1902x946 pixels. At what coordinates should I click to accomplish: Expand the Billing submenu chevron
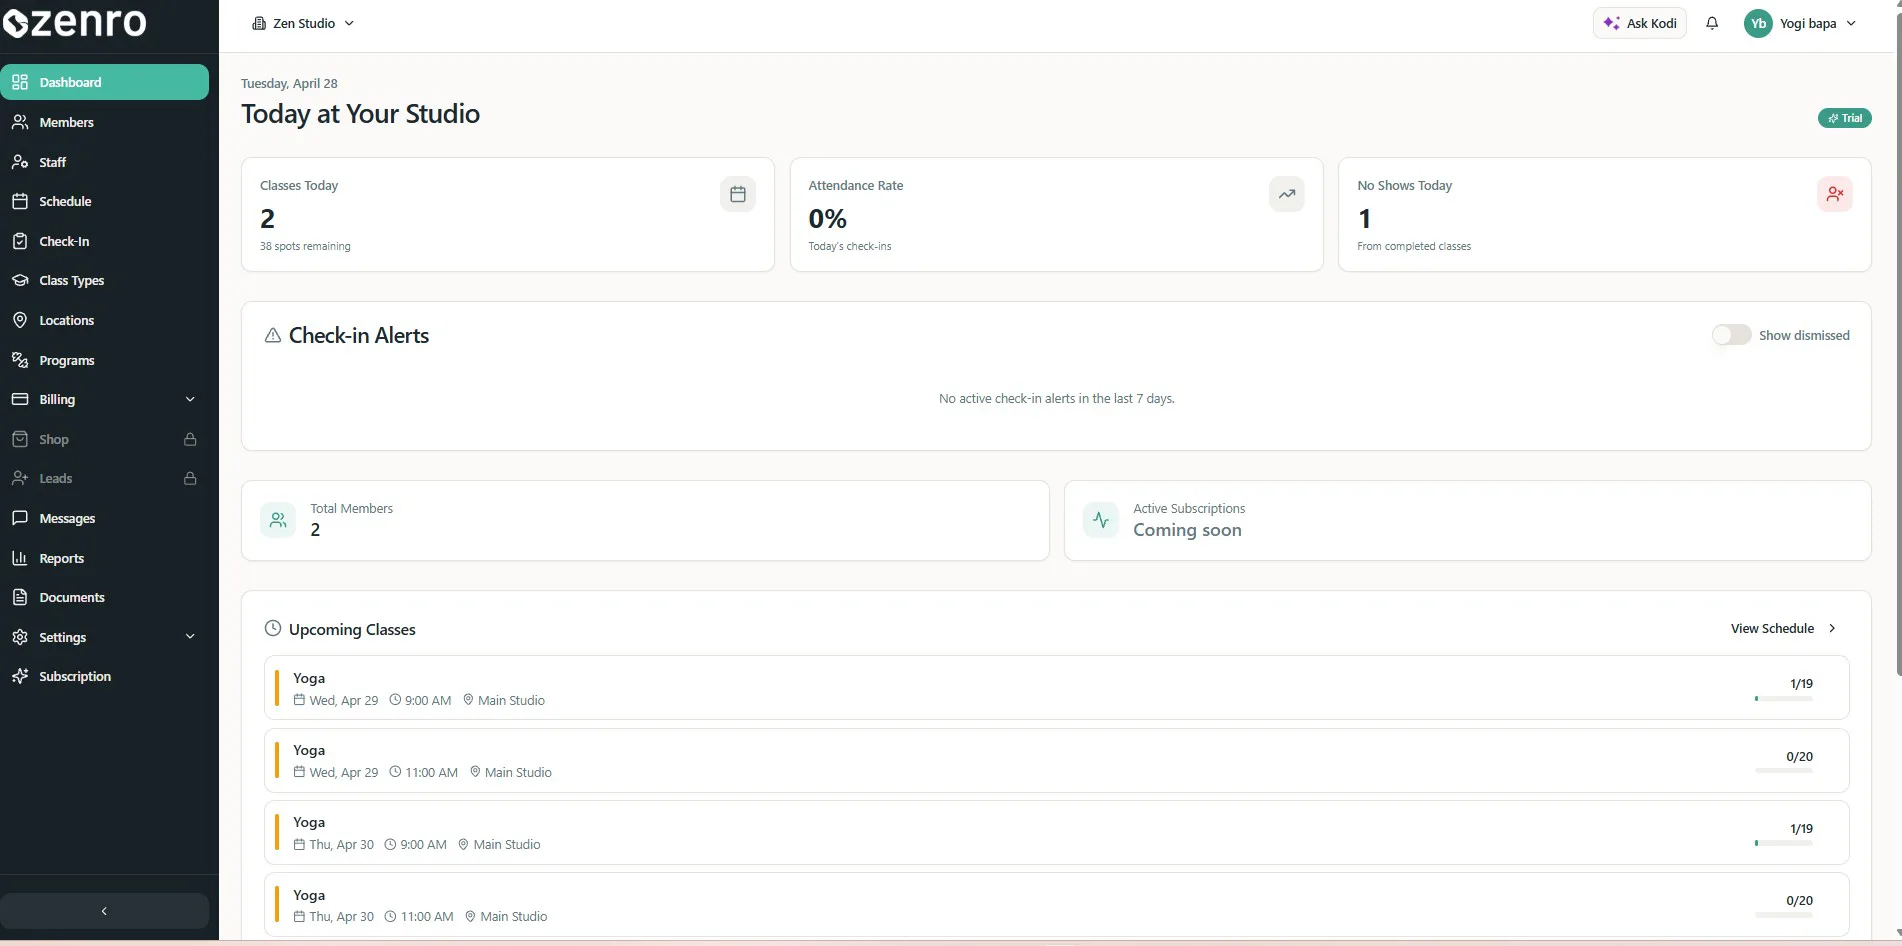[x=190, y=399]
